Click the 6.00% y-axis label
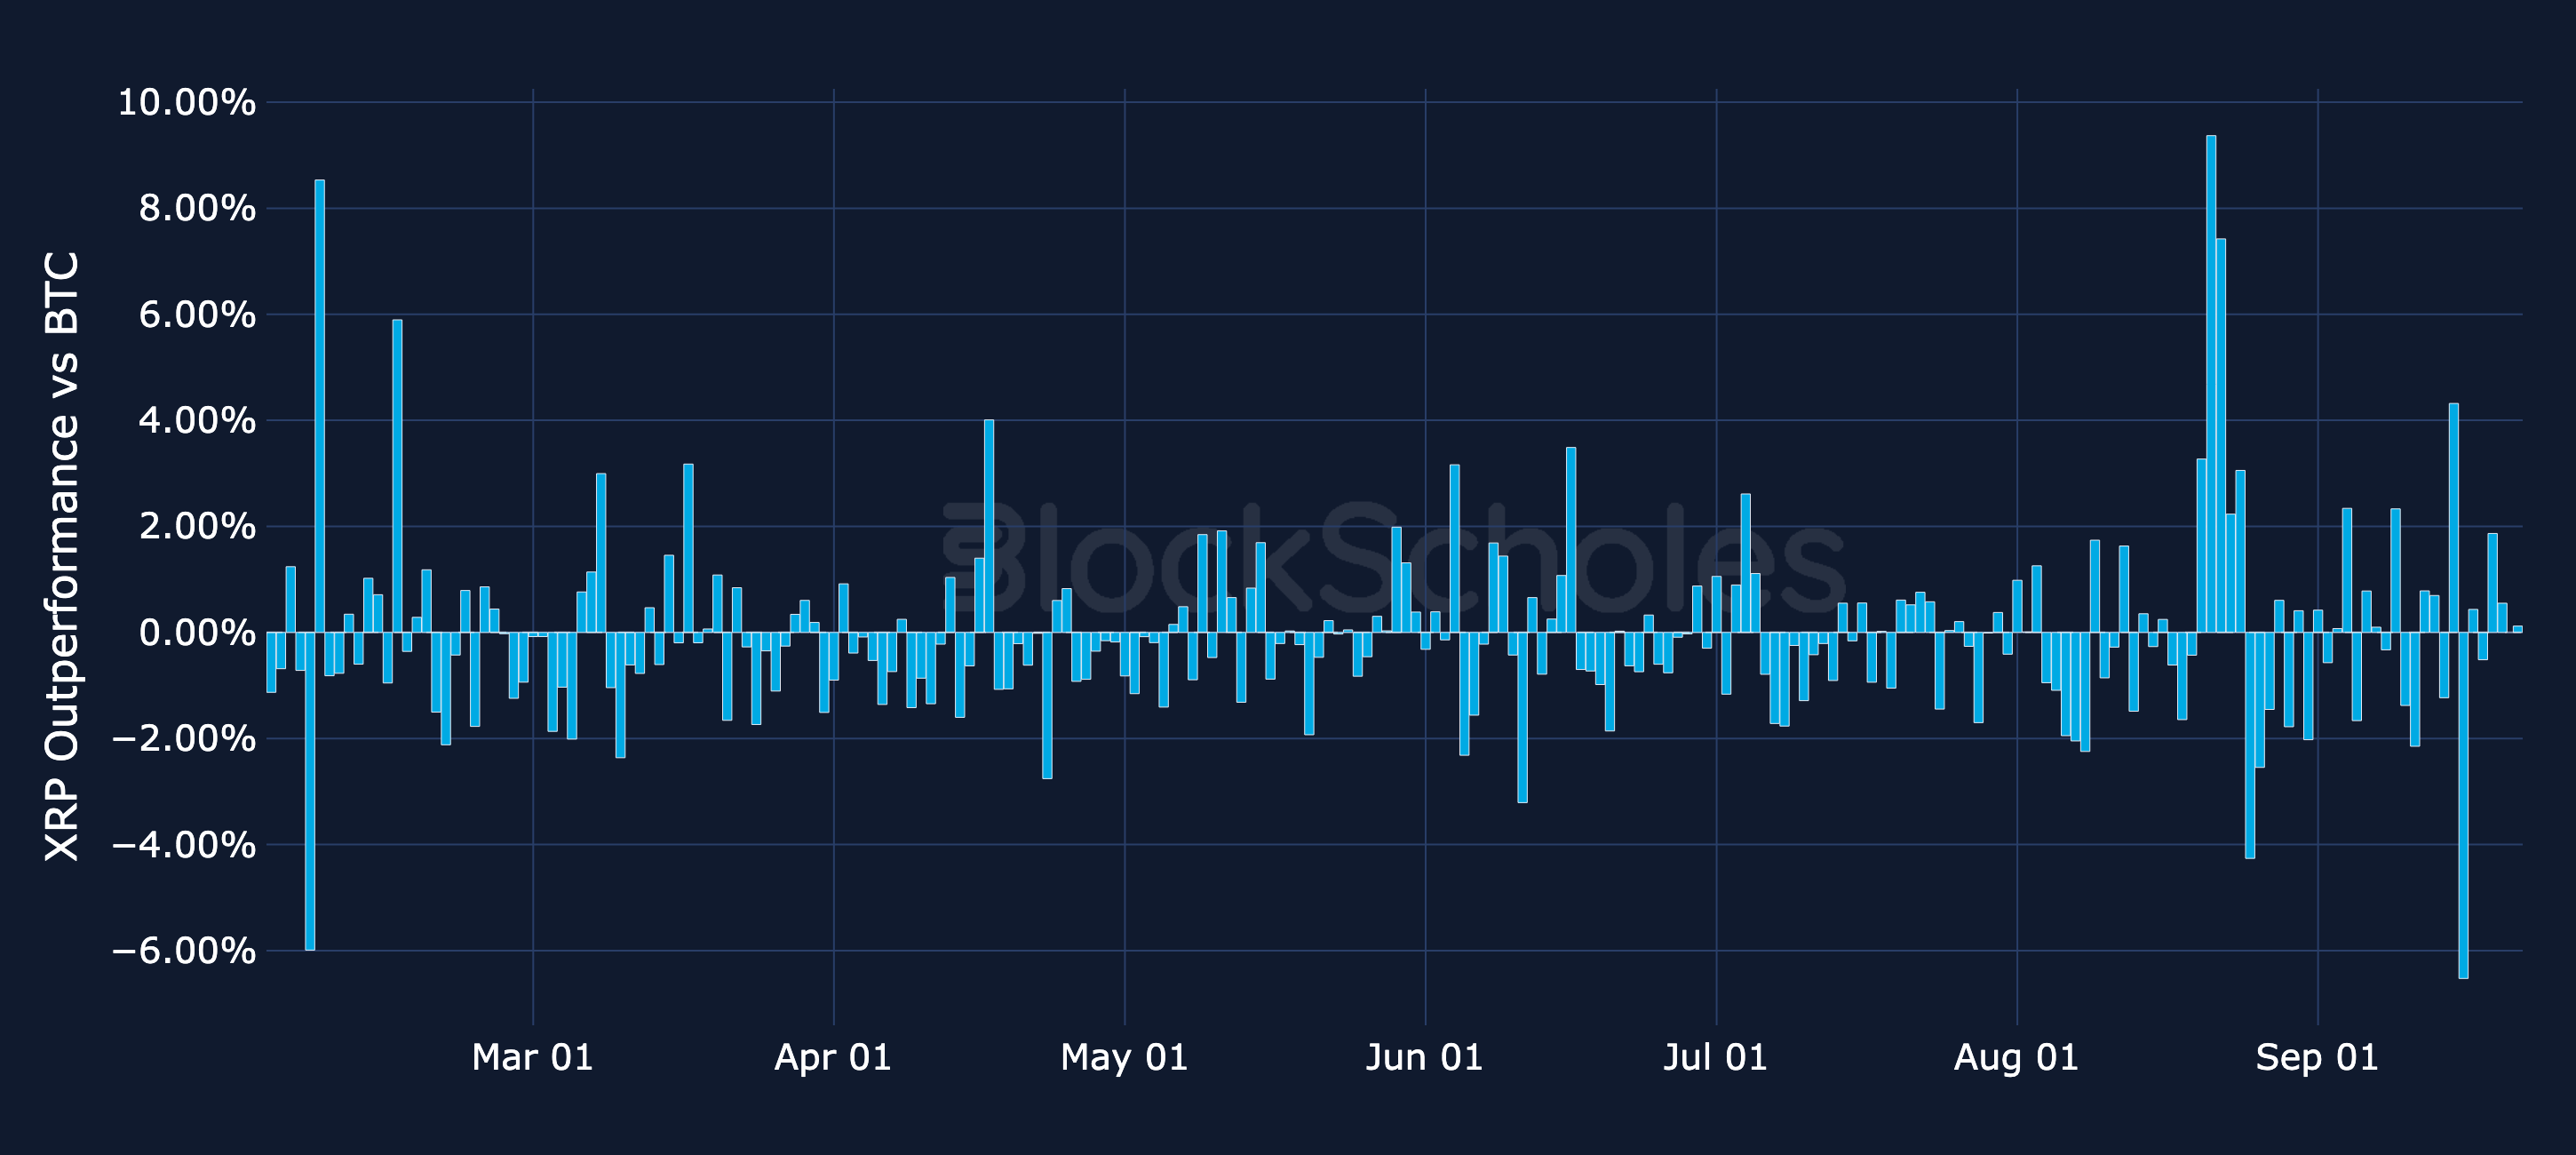The image size is (2576, 1155). pos(197,315)
